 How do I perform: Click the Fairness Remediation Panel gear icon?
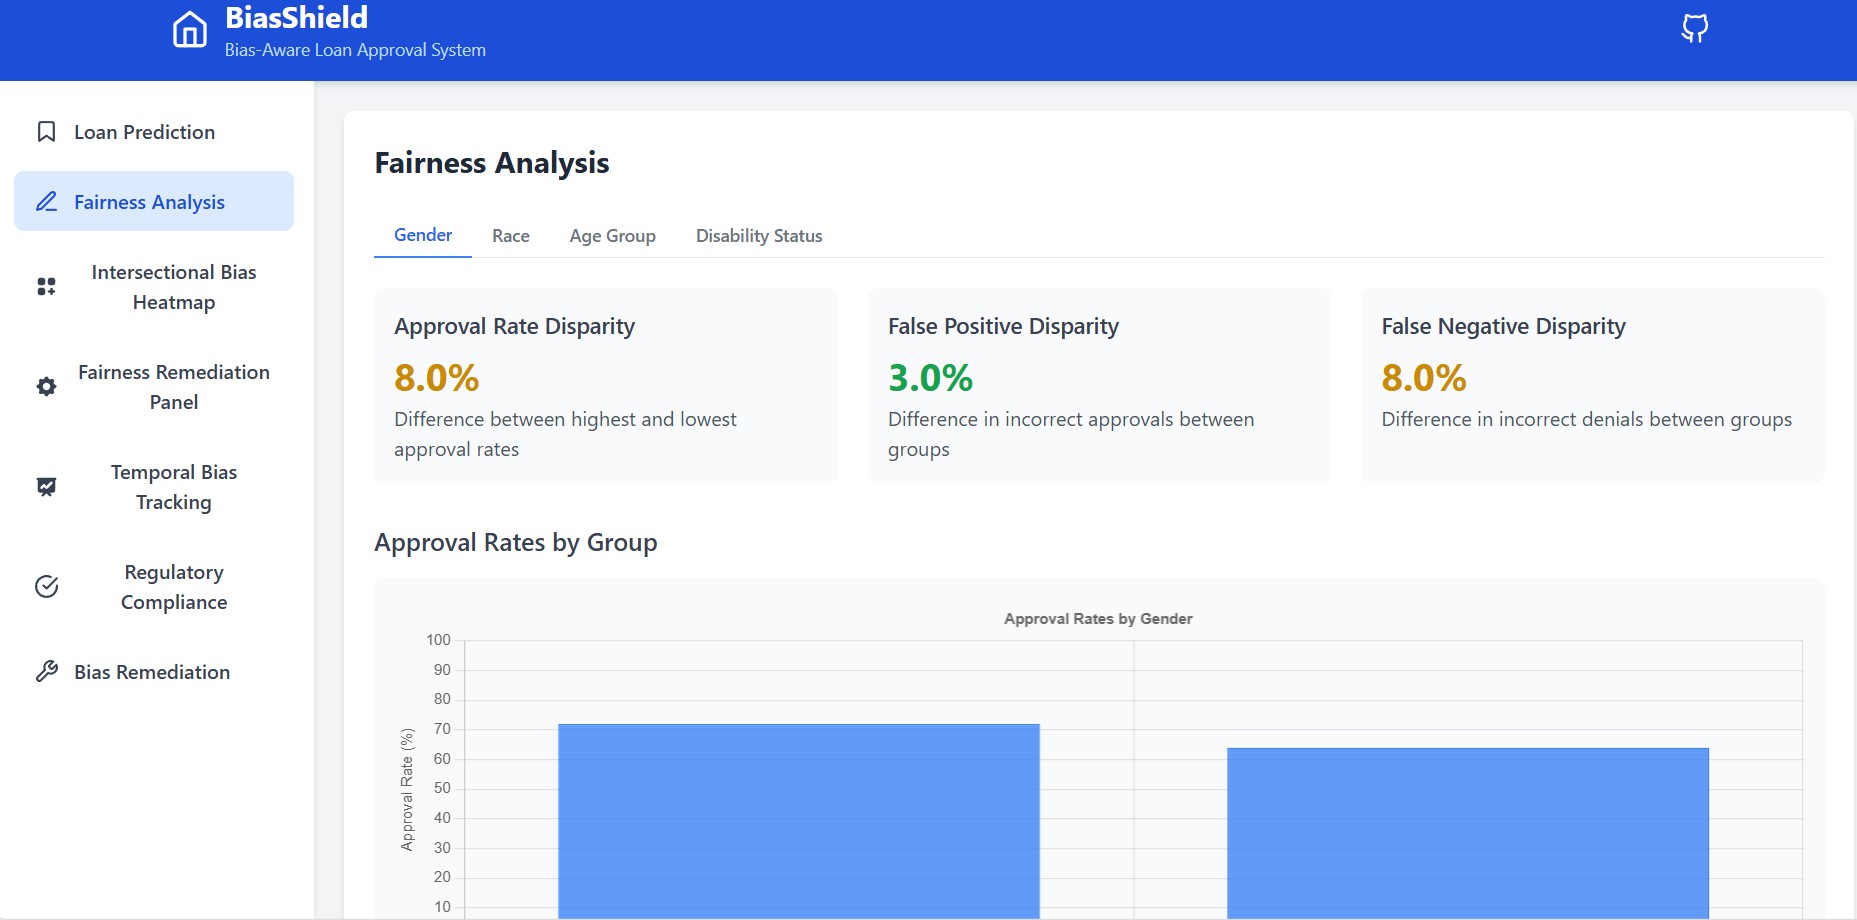tap(46, 387)
